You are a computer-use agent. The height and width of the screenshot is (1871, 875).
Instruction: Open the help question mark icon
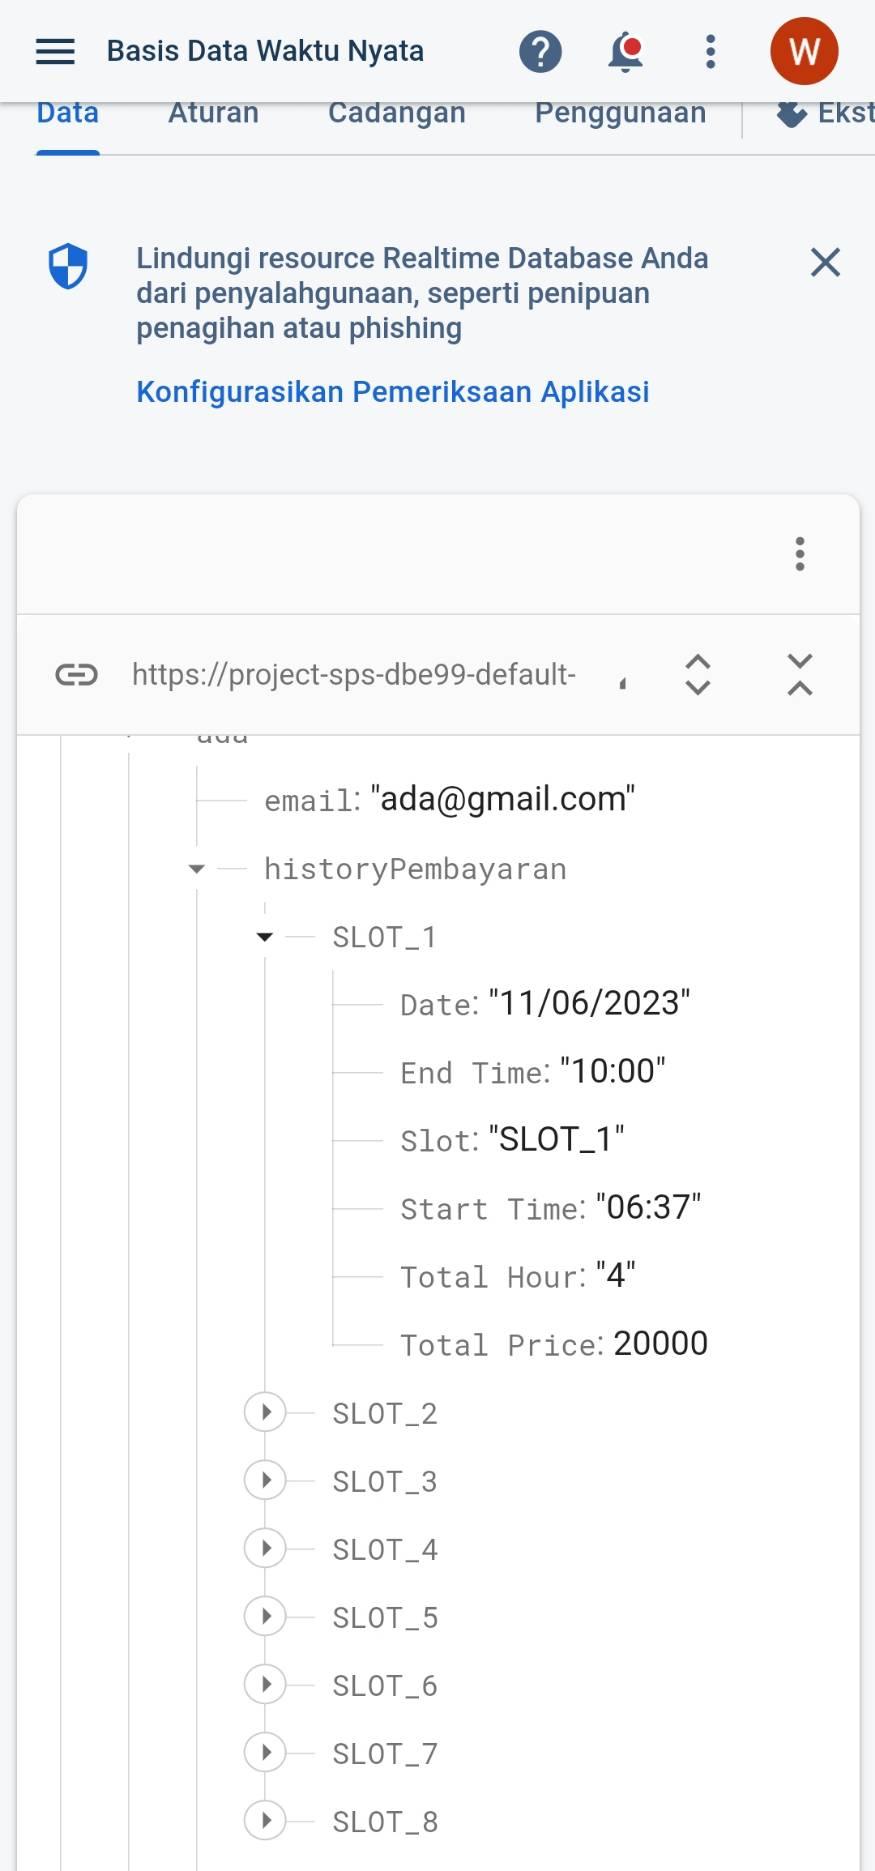tap(540, 51)
